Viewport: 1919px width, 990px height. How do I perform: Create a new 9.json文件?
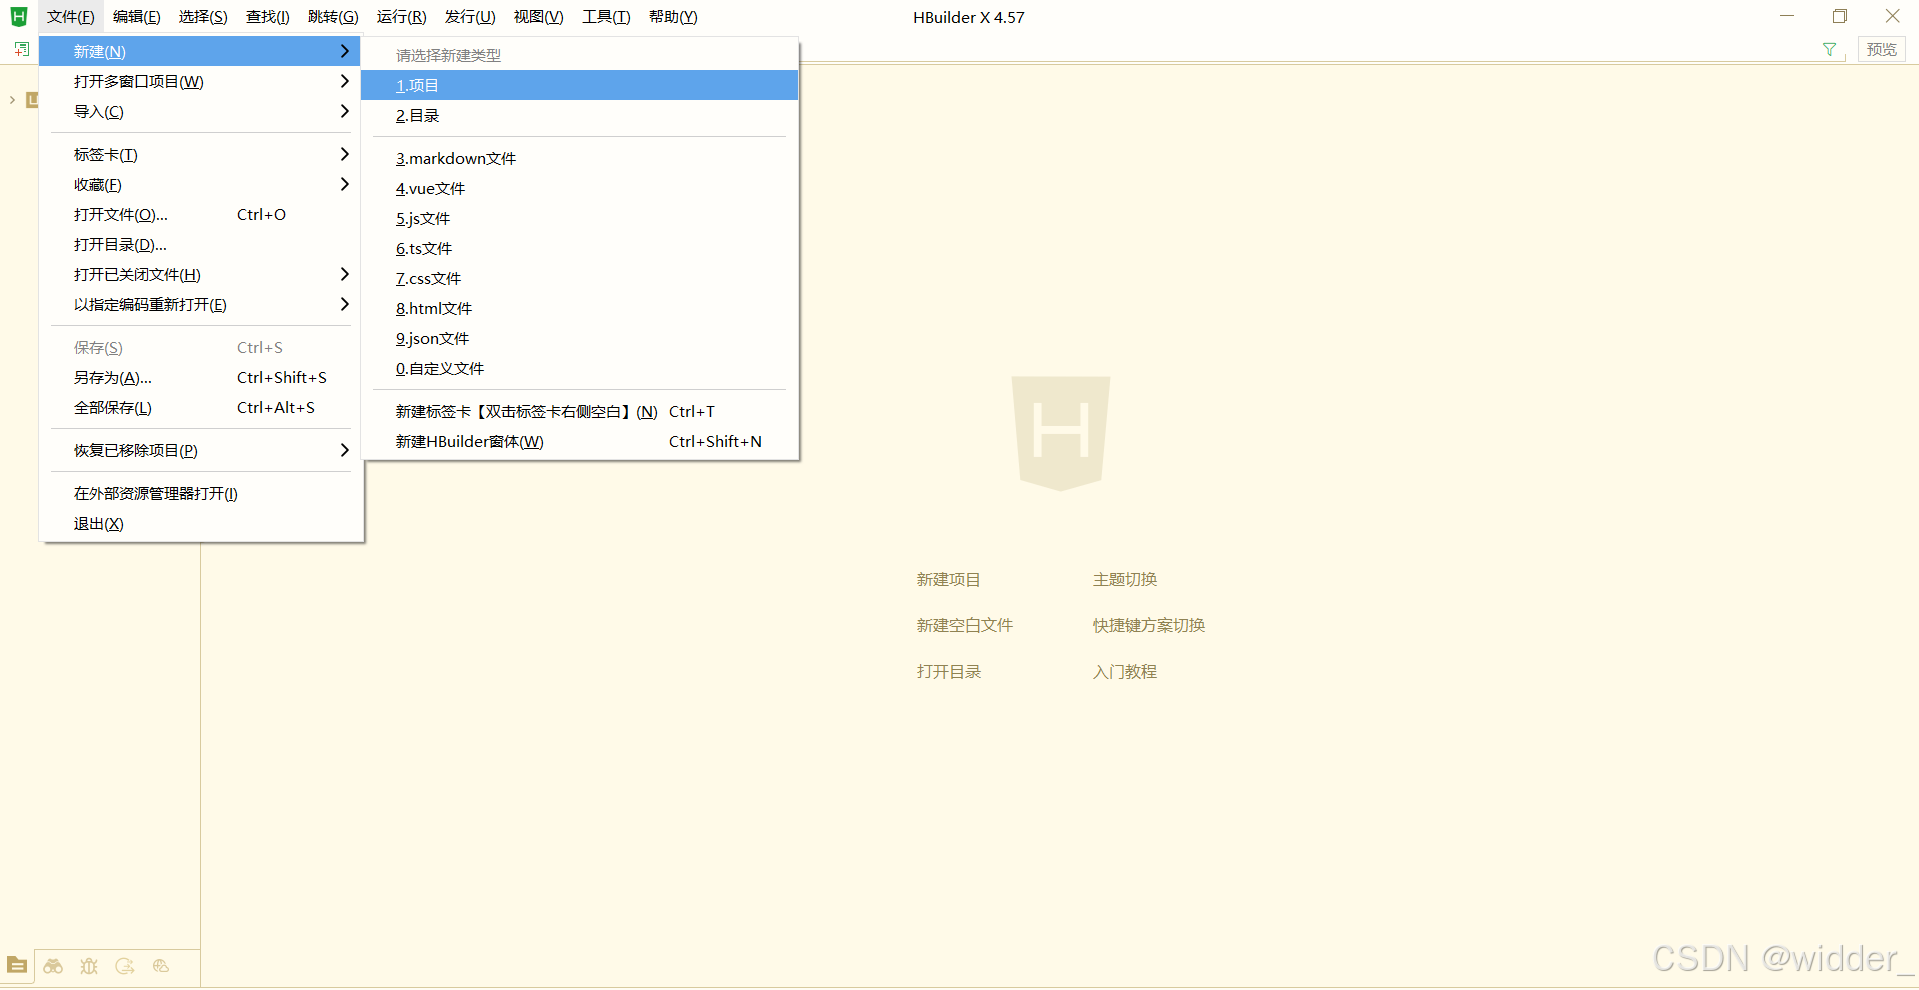[579, 338]
